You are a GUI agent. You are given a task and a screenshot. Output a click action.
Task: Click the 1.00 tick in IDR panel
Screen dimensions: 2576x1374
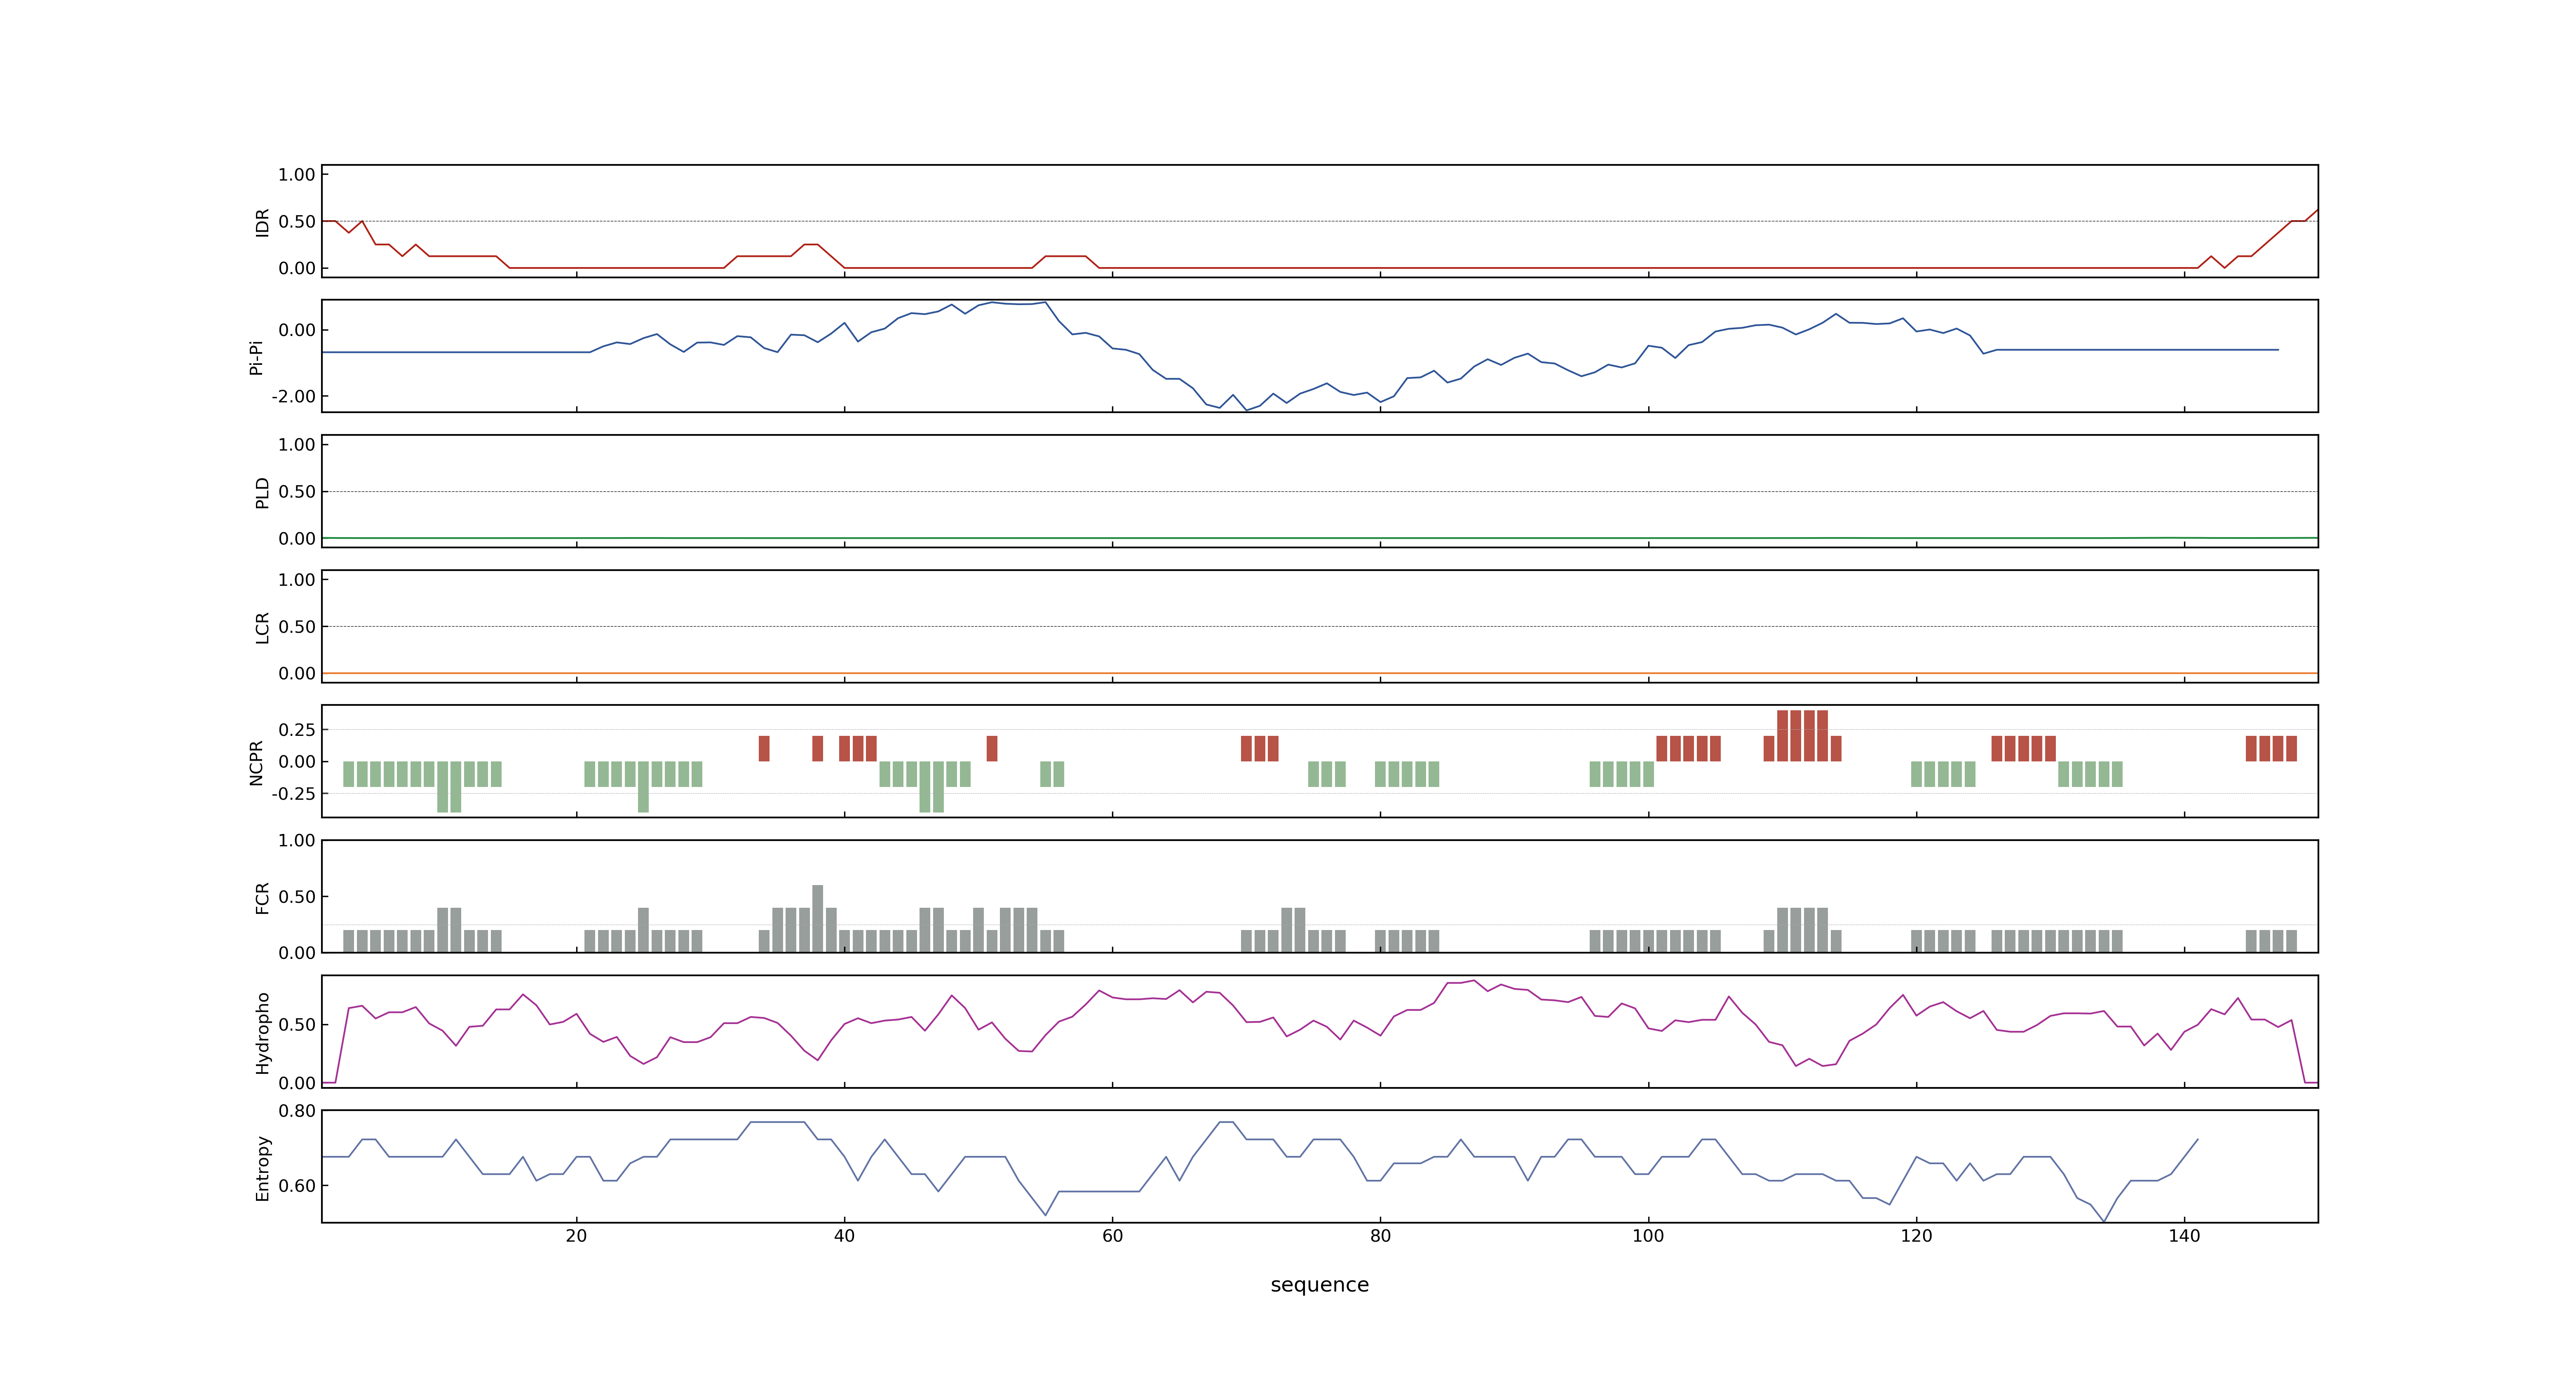pyautogui.click(x=297, y=175)
